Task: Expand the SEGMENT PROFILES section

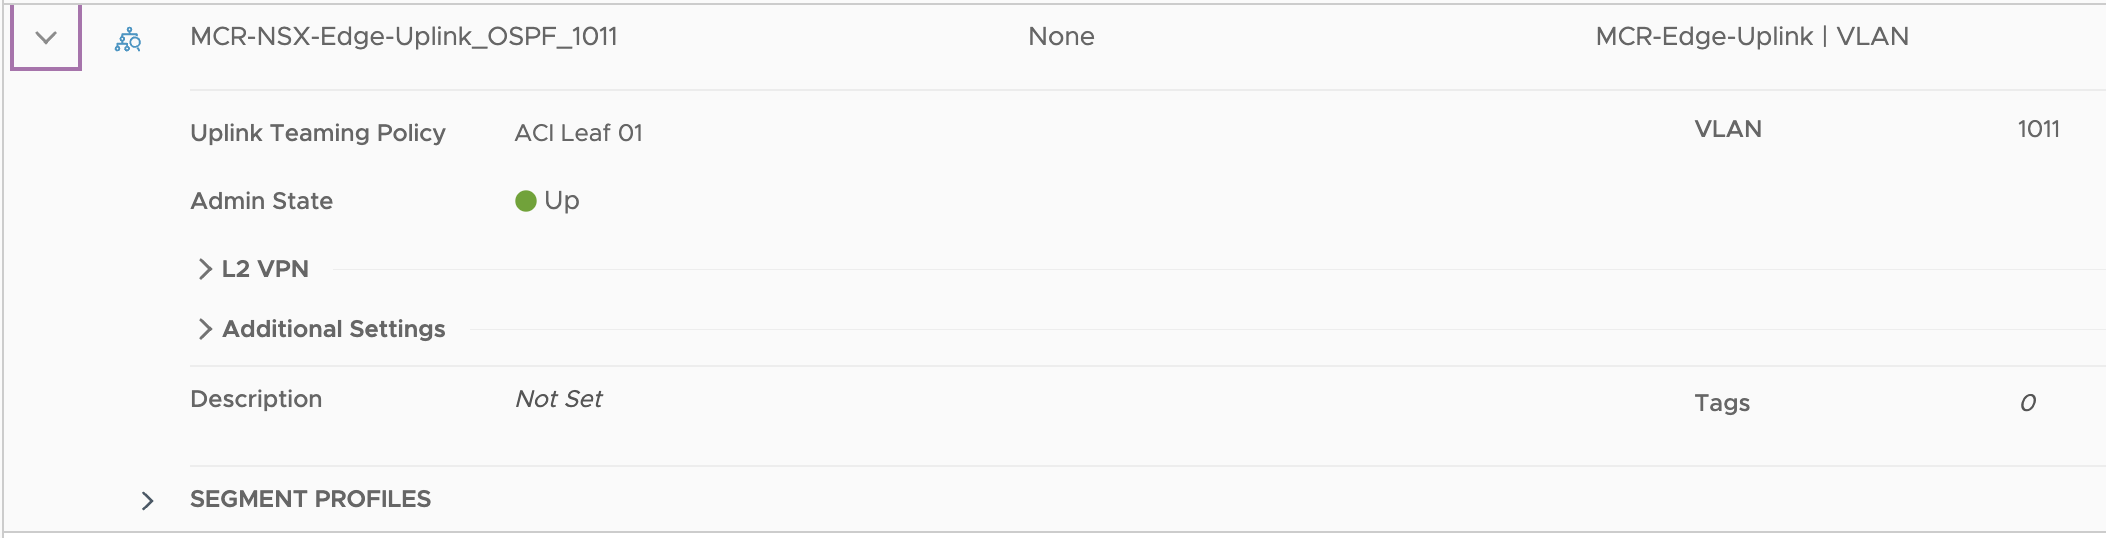Action: click(148, 500)
